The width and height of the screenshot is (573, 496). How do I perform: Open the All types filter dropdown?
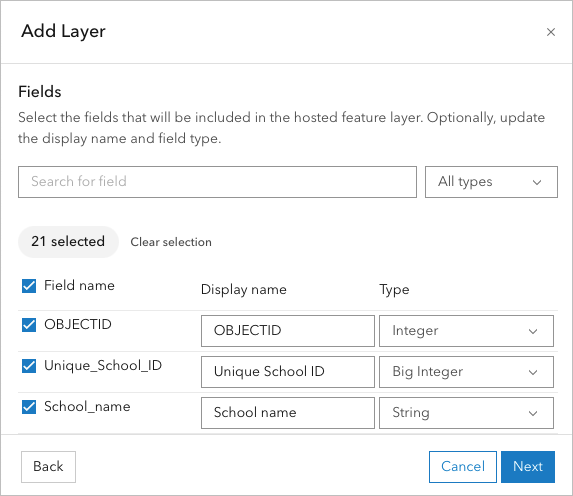(x=491, y=182)
